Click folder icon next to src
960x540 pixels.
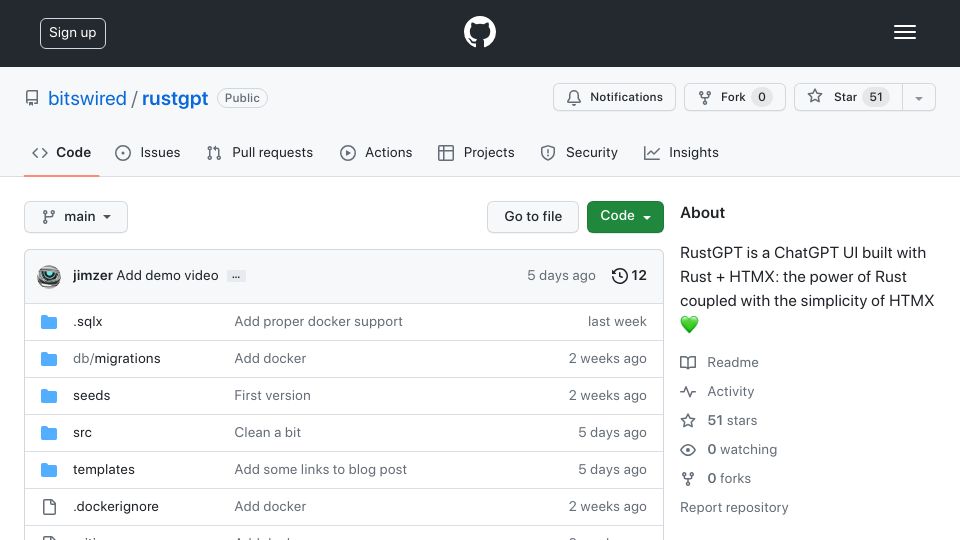[49, 433]
